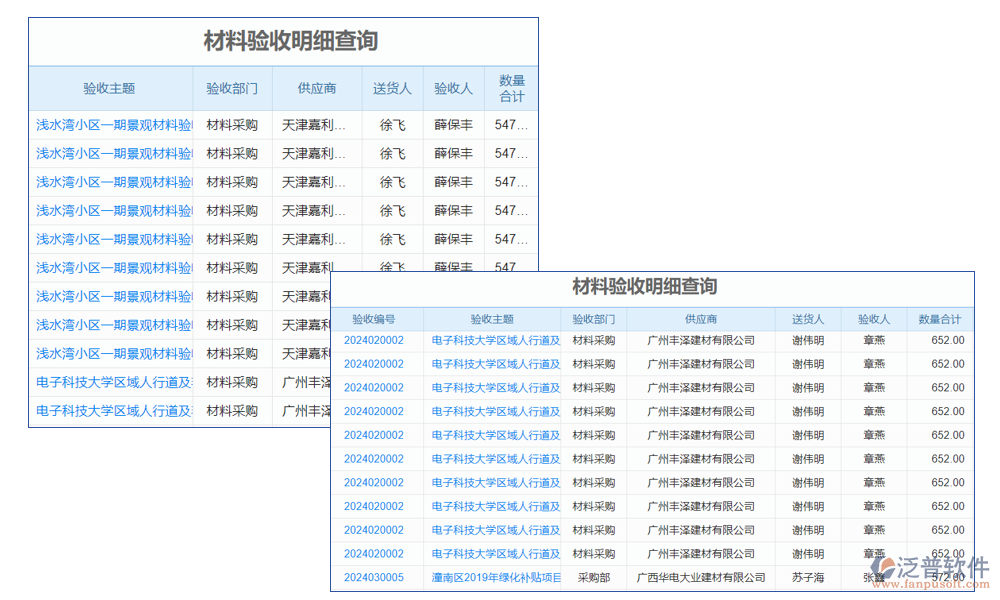Open the 电子科技大学区域人行道及 subject link

497,340
